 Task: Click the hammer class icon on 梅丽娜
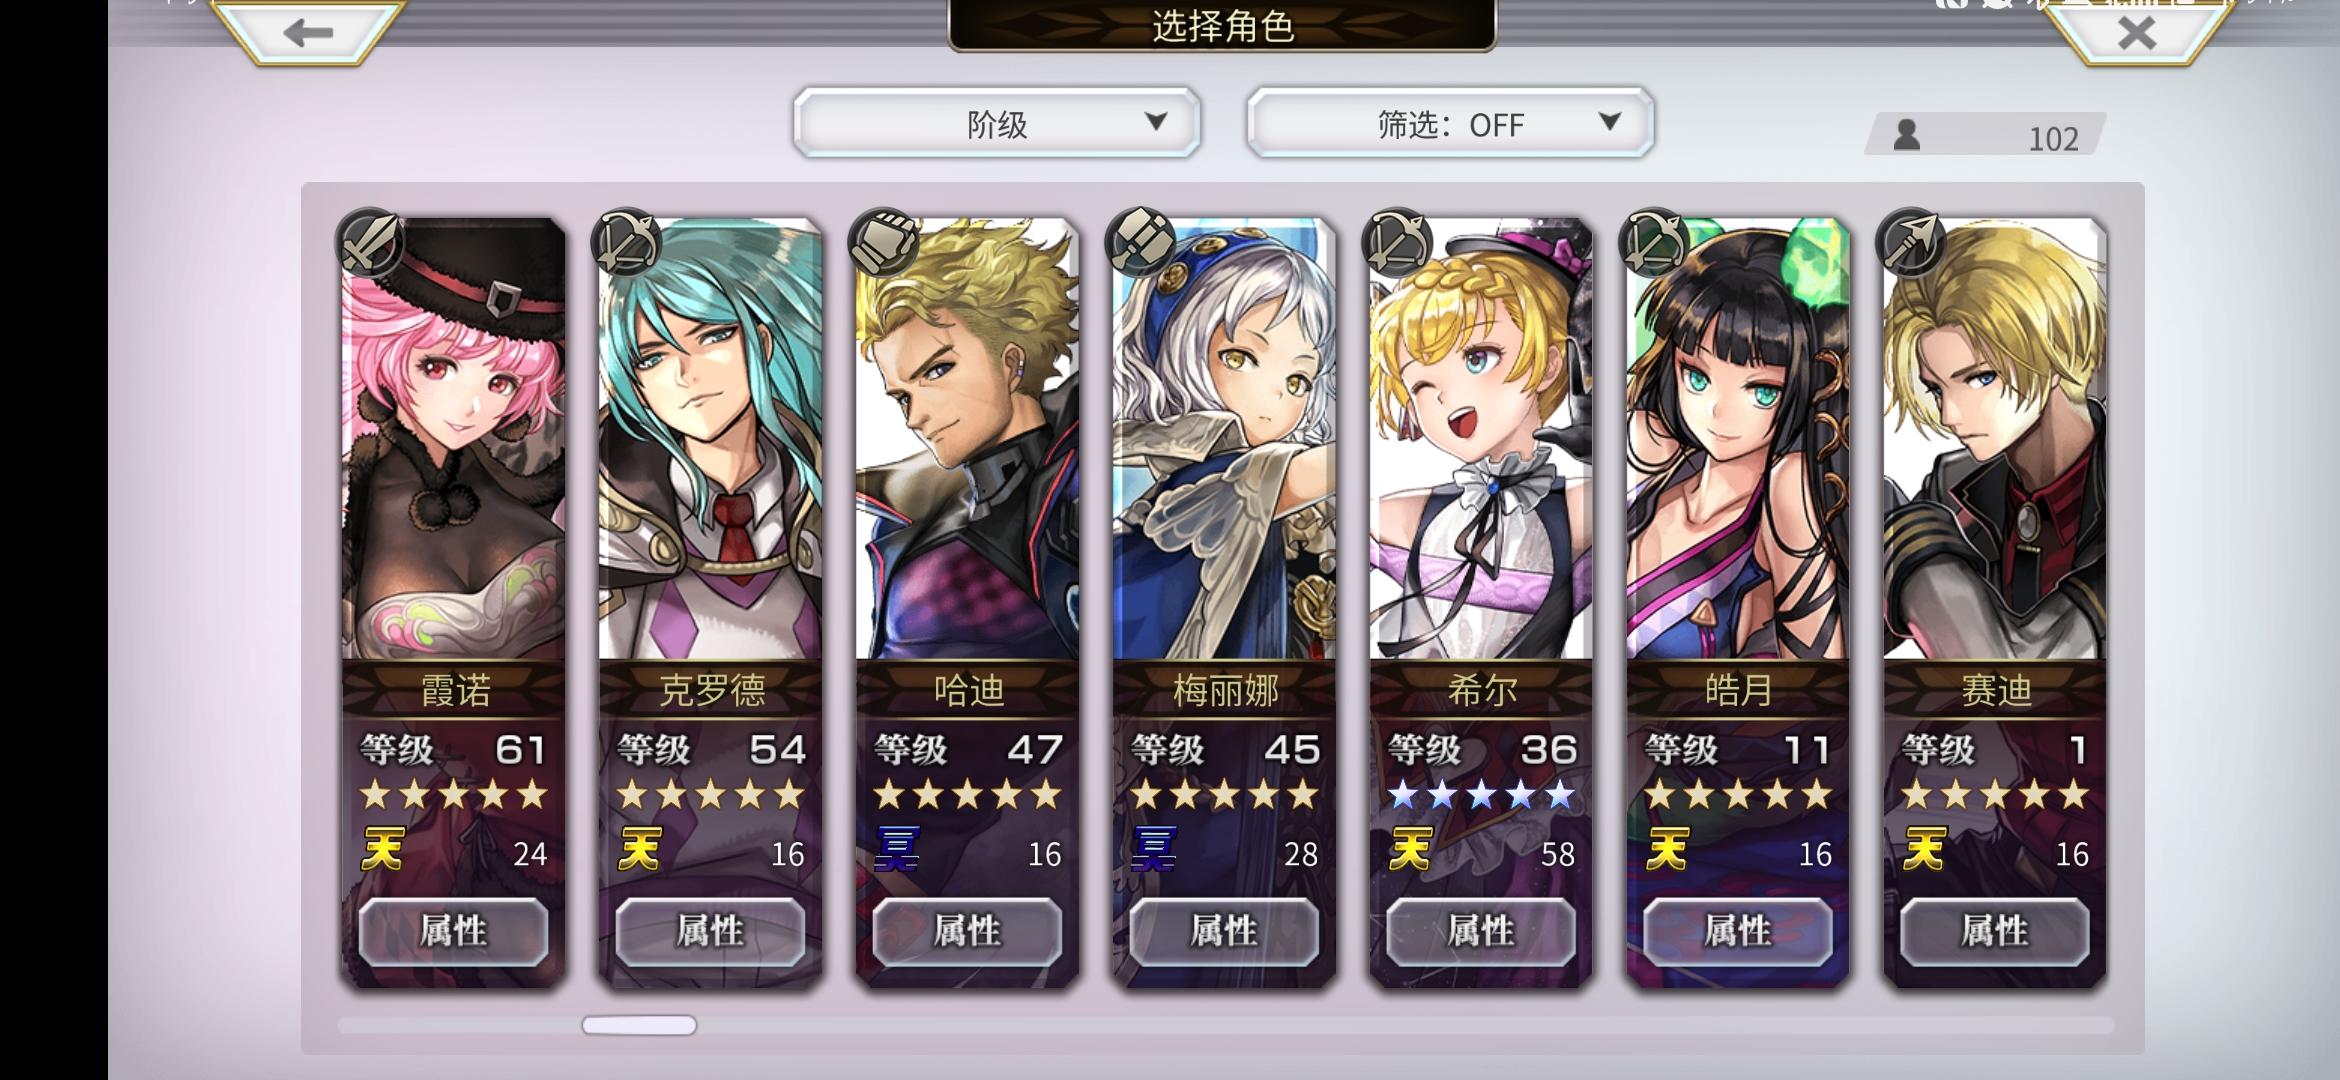pos(1141,243)
